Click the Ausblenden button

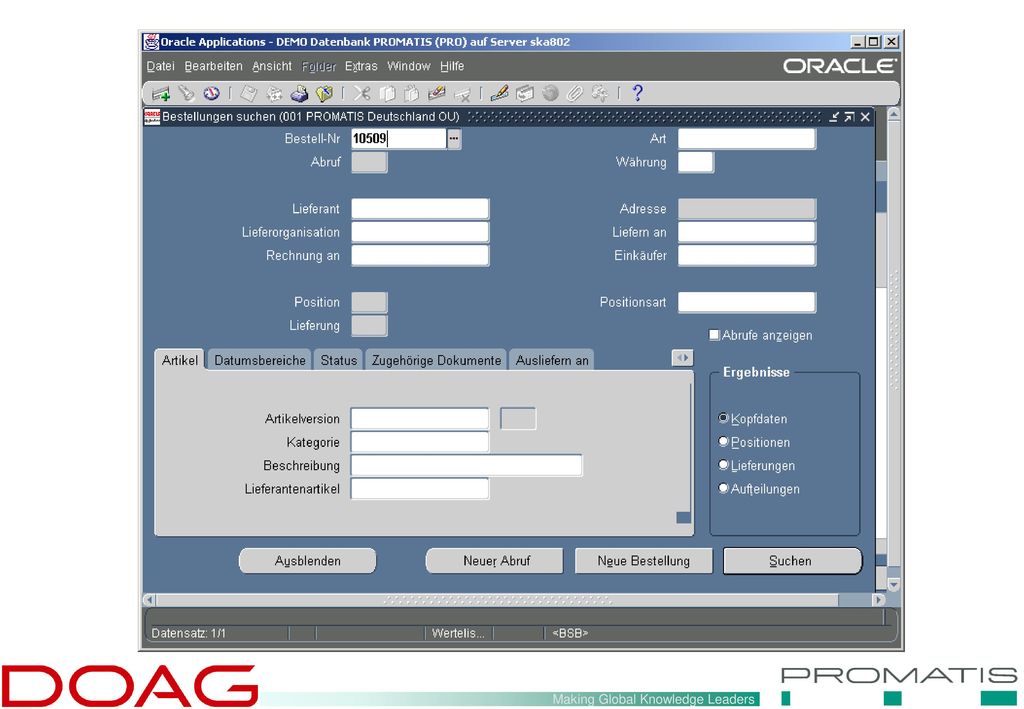pyautogui.click(x=308, y=561)
